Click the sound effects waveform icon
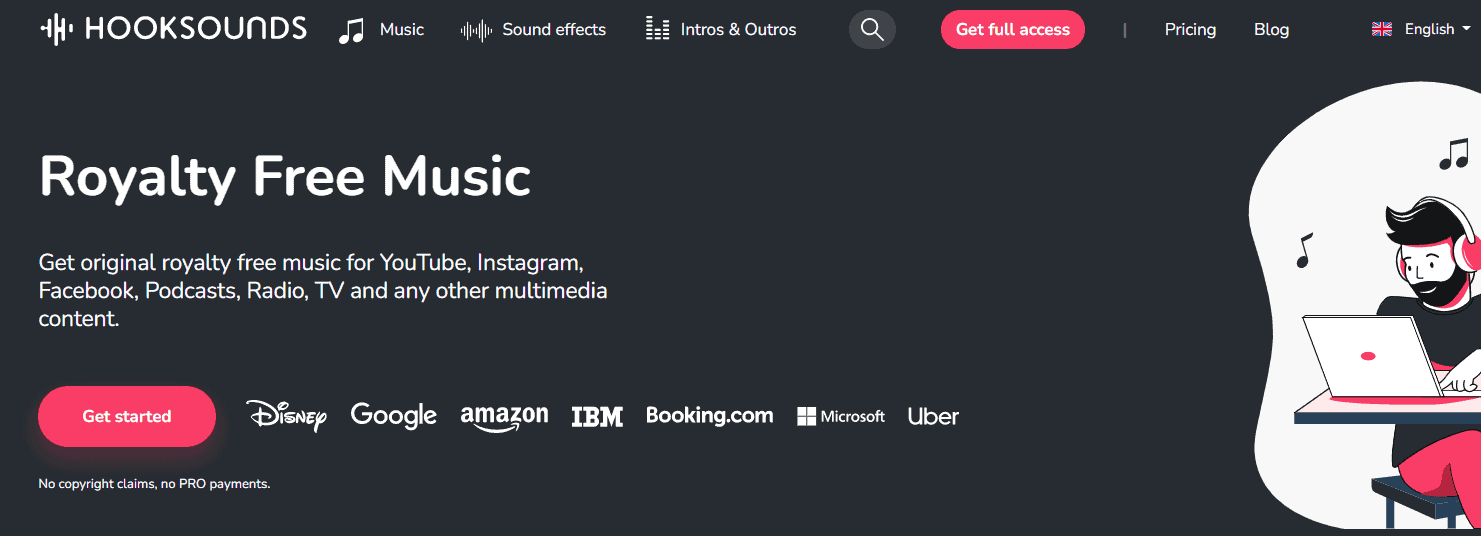This screenshot has width=1481, height=536. coord(476,30)
